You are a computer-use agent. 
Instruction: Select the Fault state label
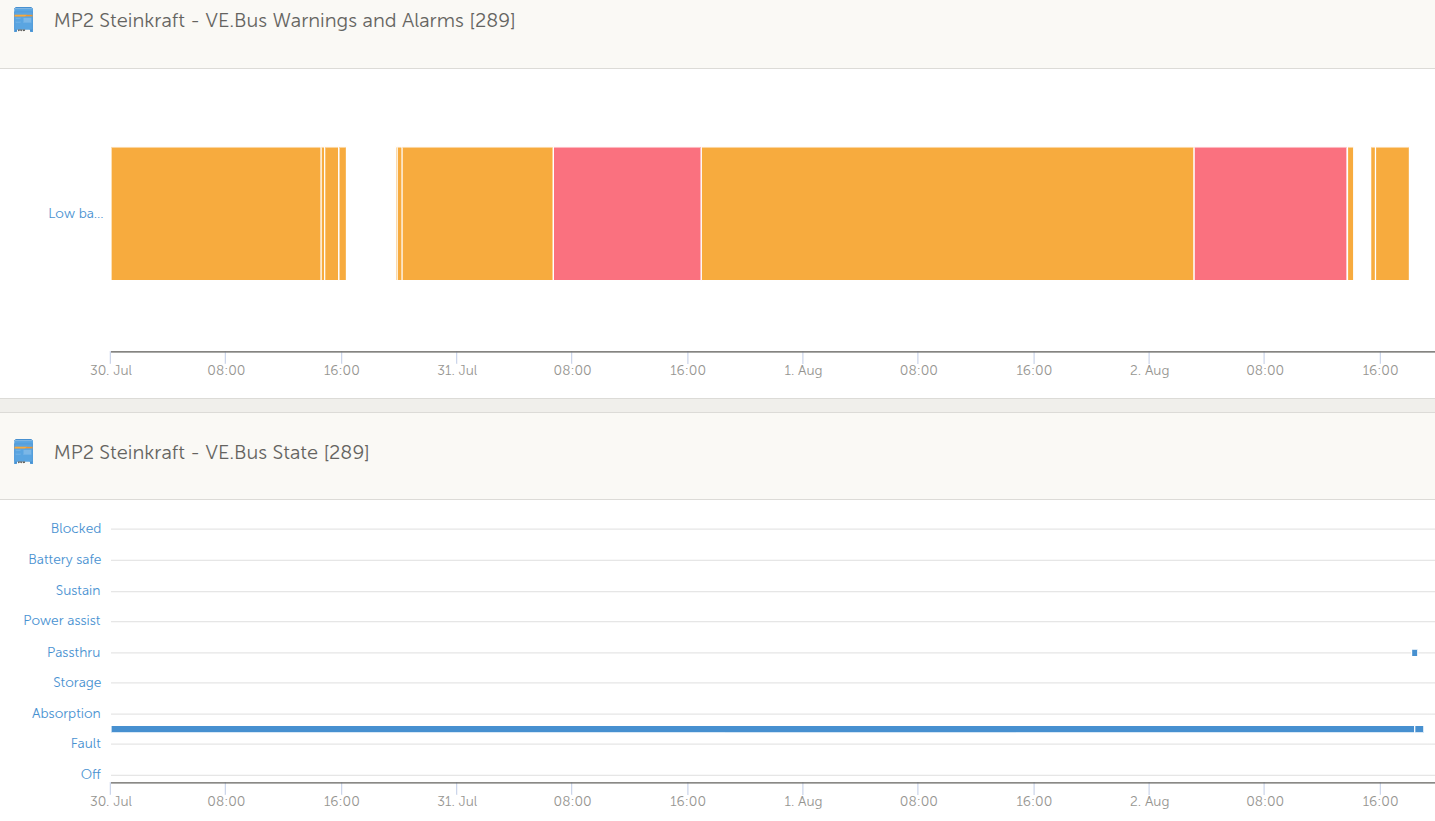point(86,743)
